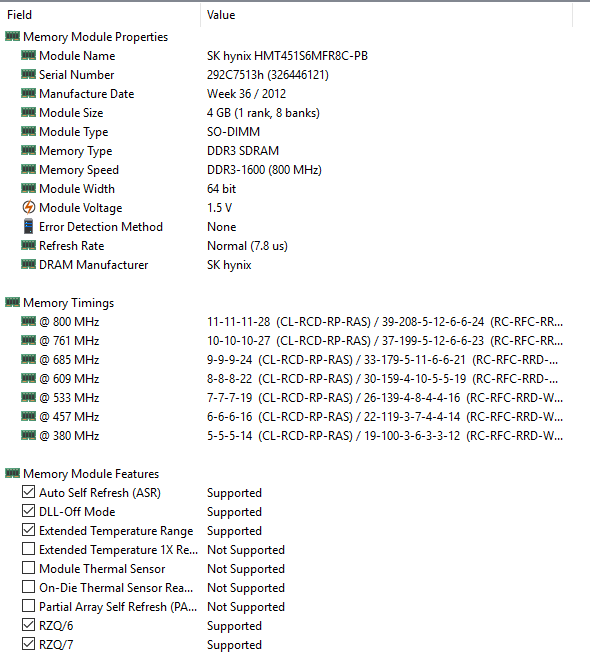Click the @ 761 MHz row icon
590x652 pixels.
pos(28,341)
